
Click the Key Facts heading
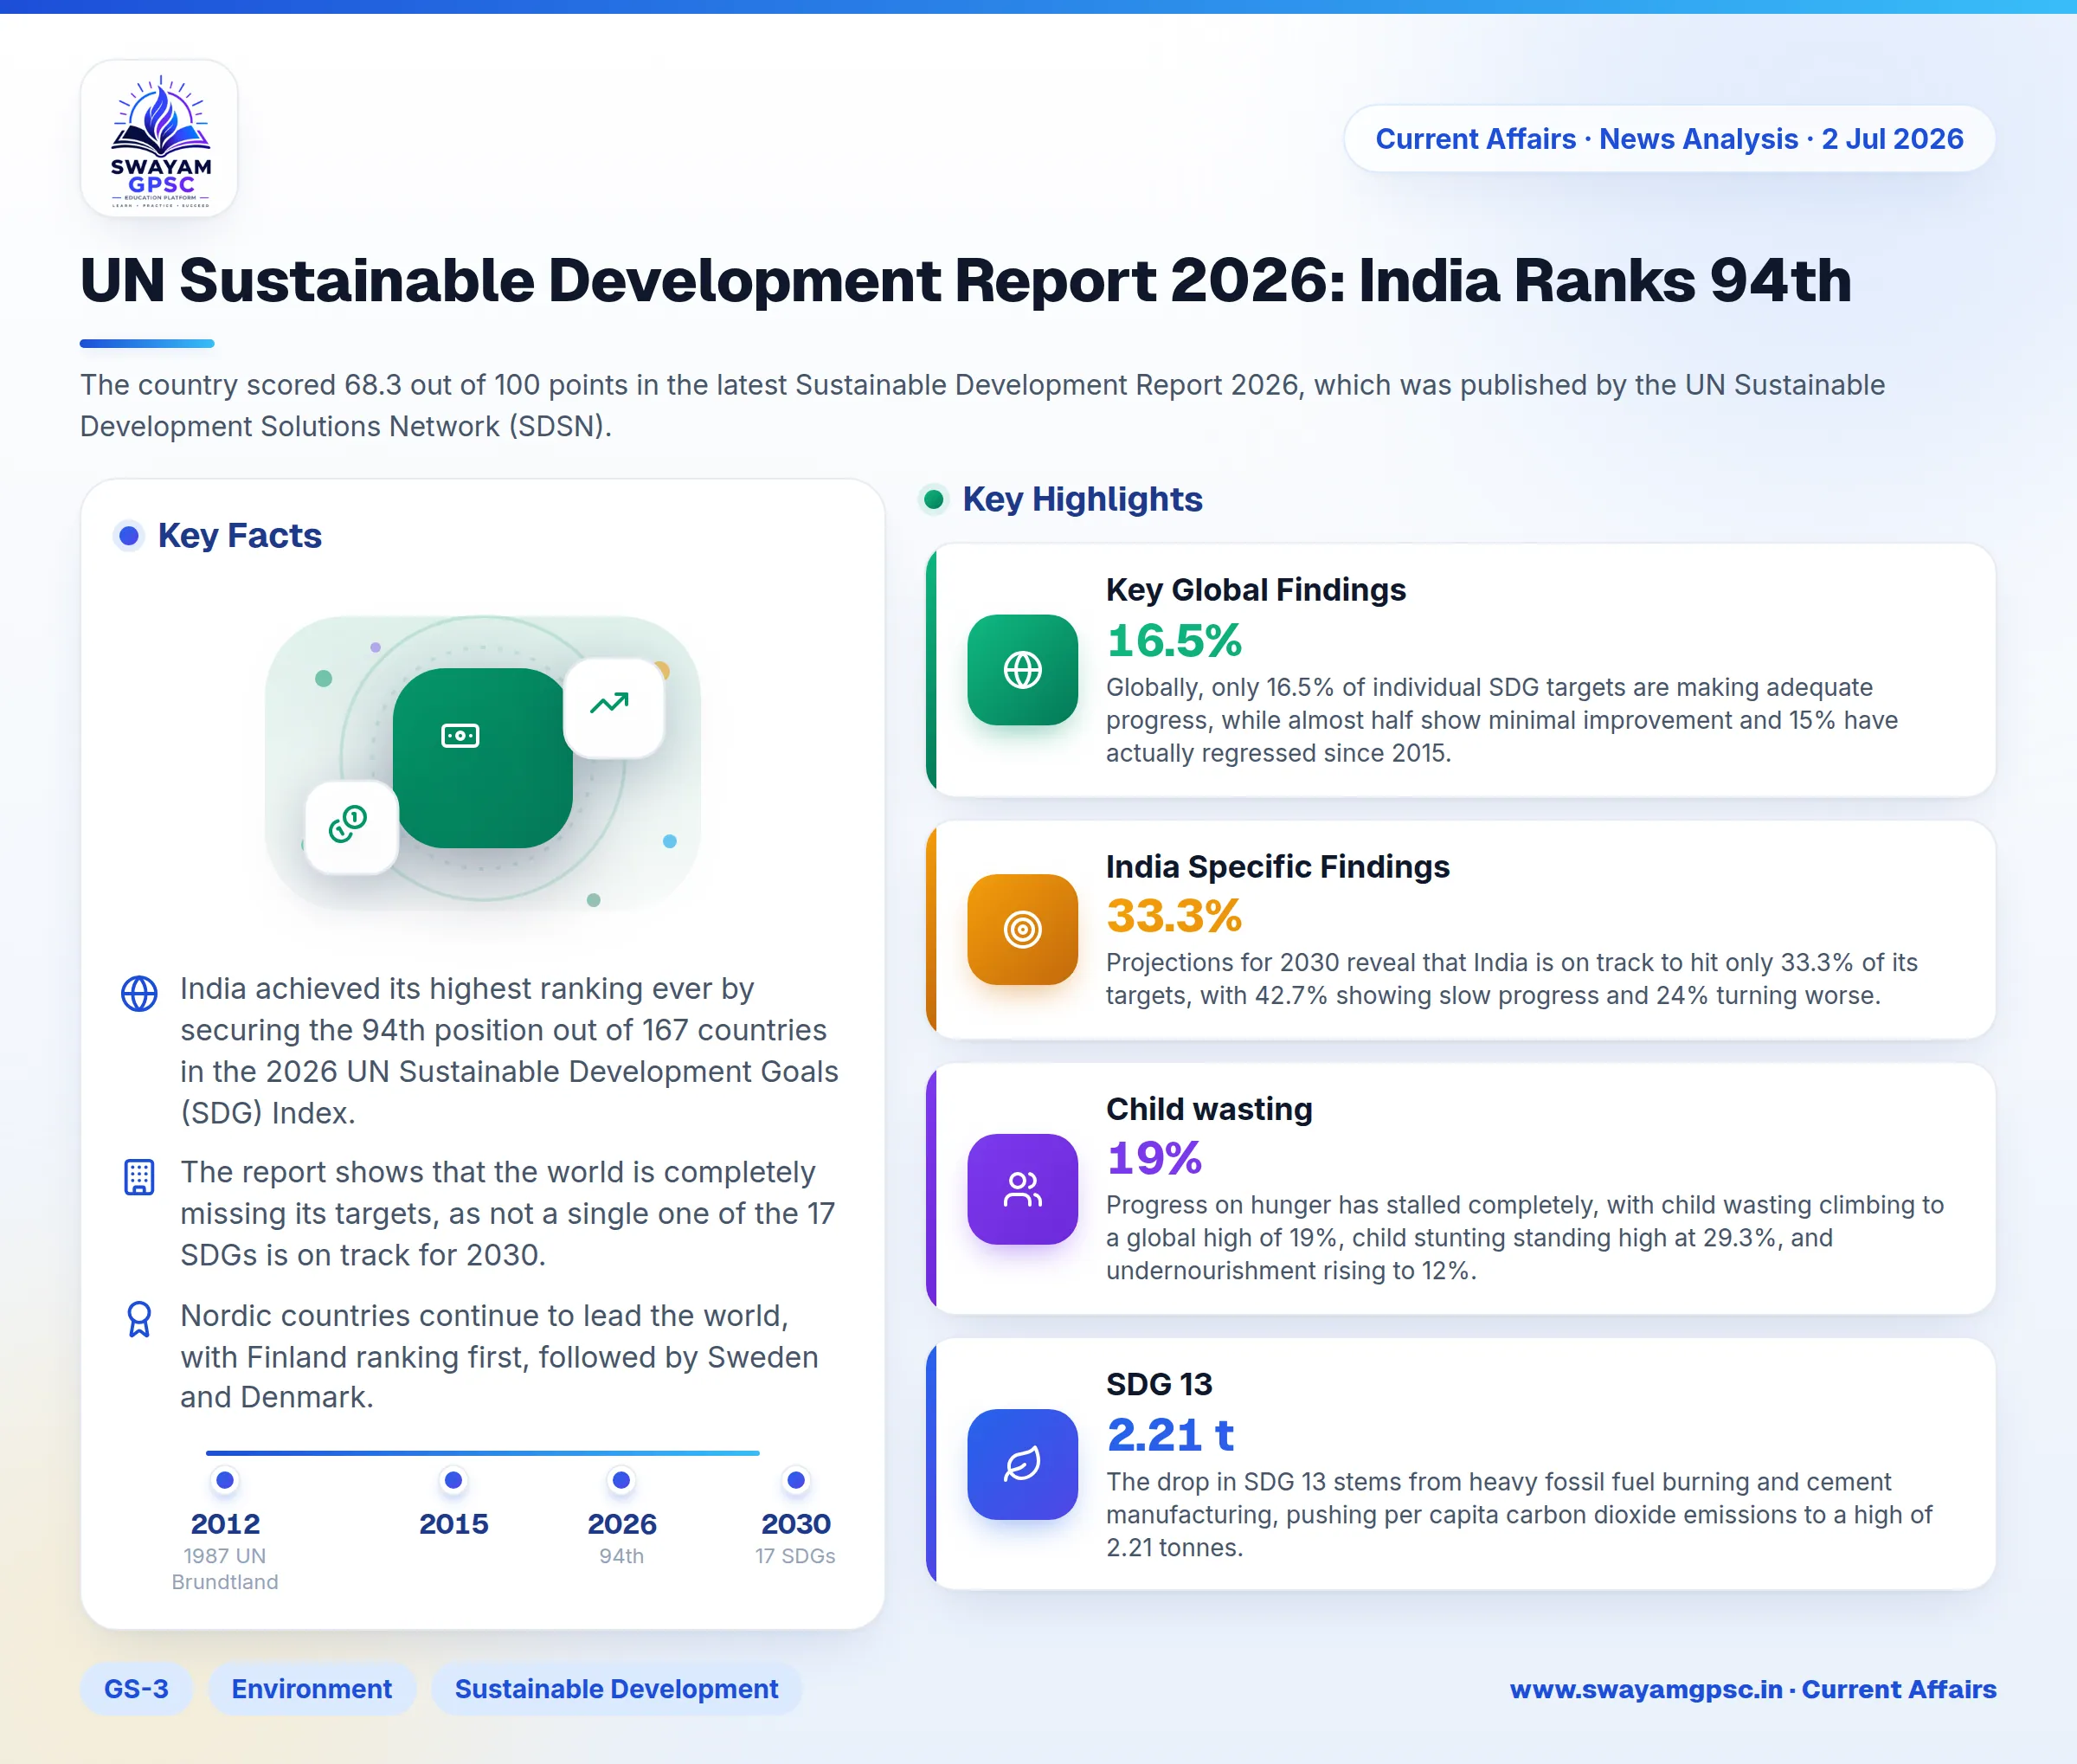tap(239, 536)
